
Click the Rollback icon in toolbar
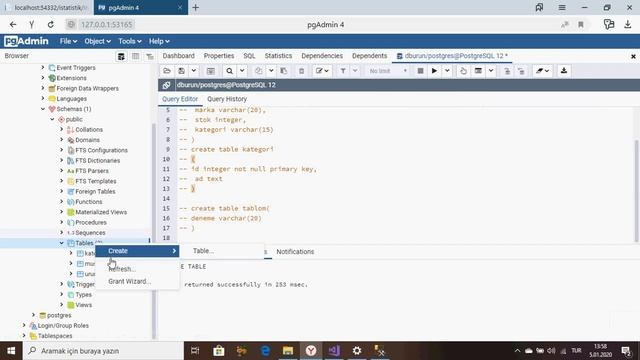(521, 71)
